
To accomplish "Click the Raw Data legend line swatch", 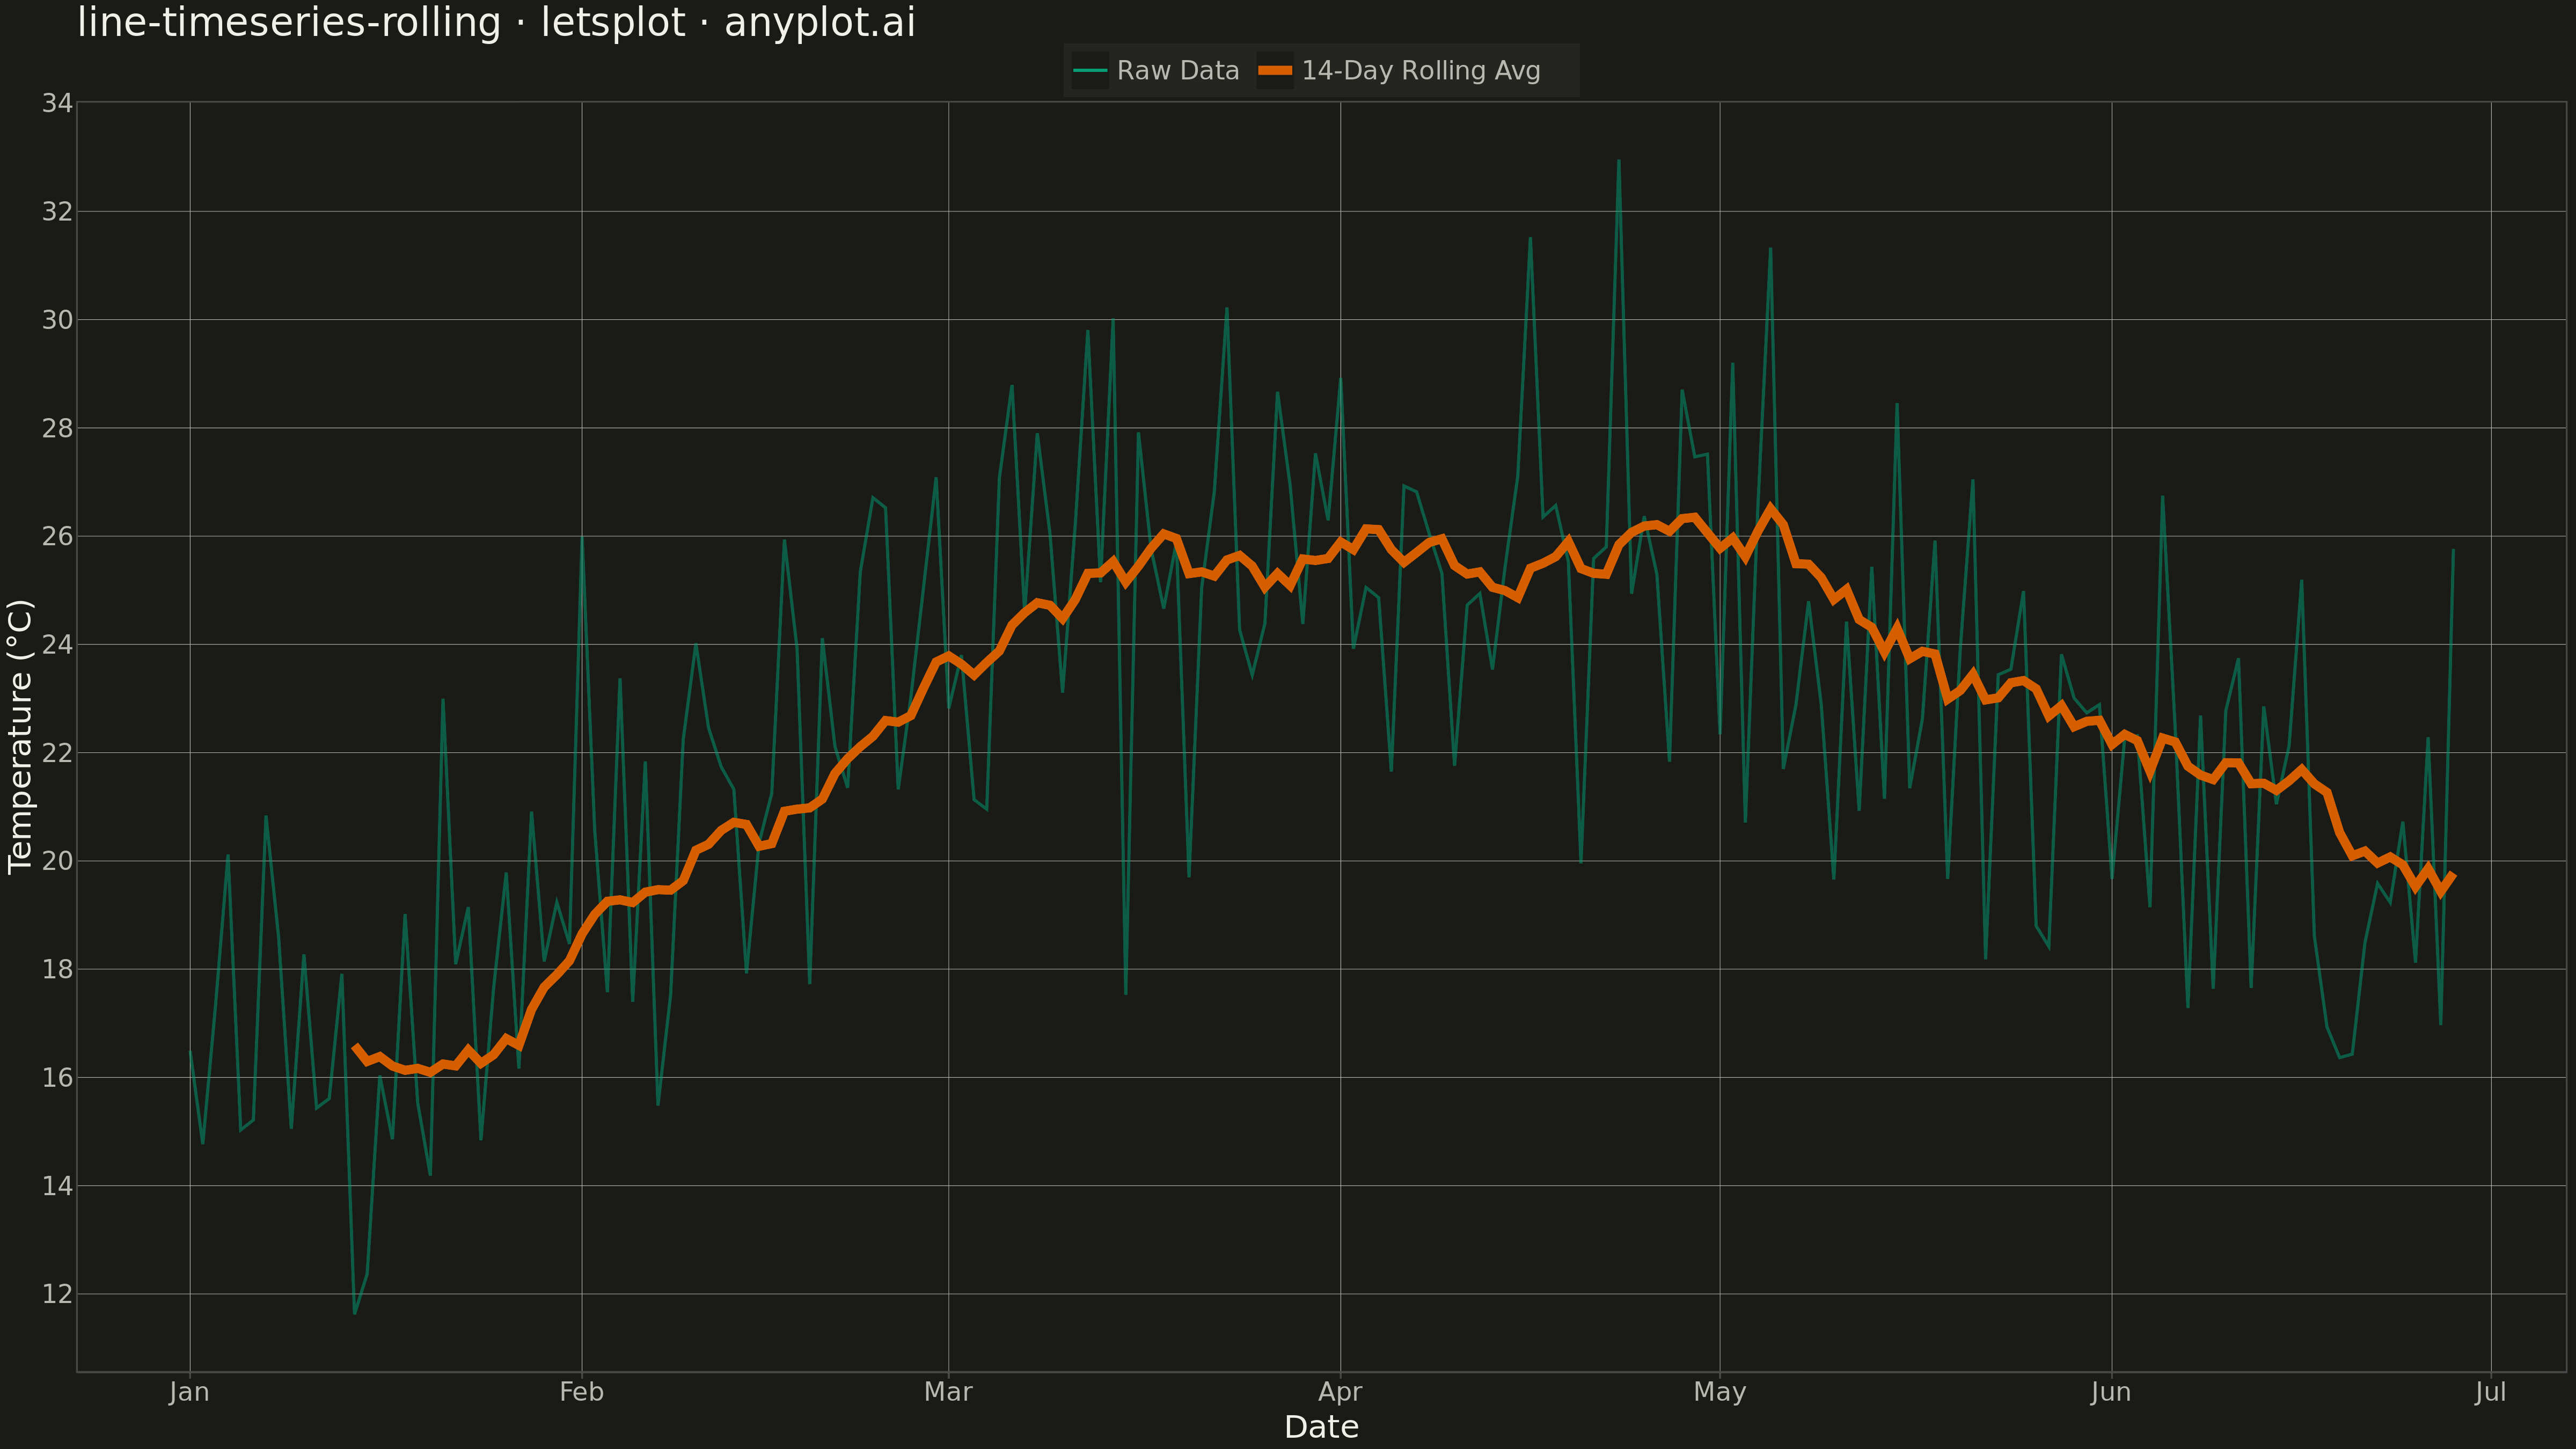I will pyautogui.click(x=1090, y=71).
